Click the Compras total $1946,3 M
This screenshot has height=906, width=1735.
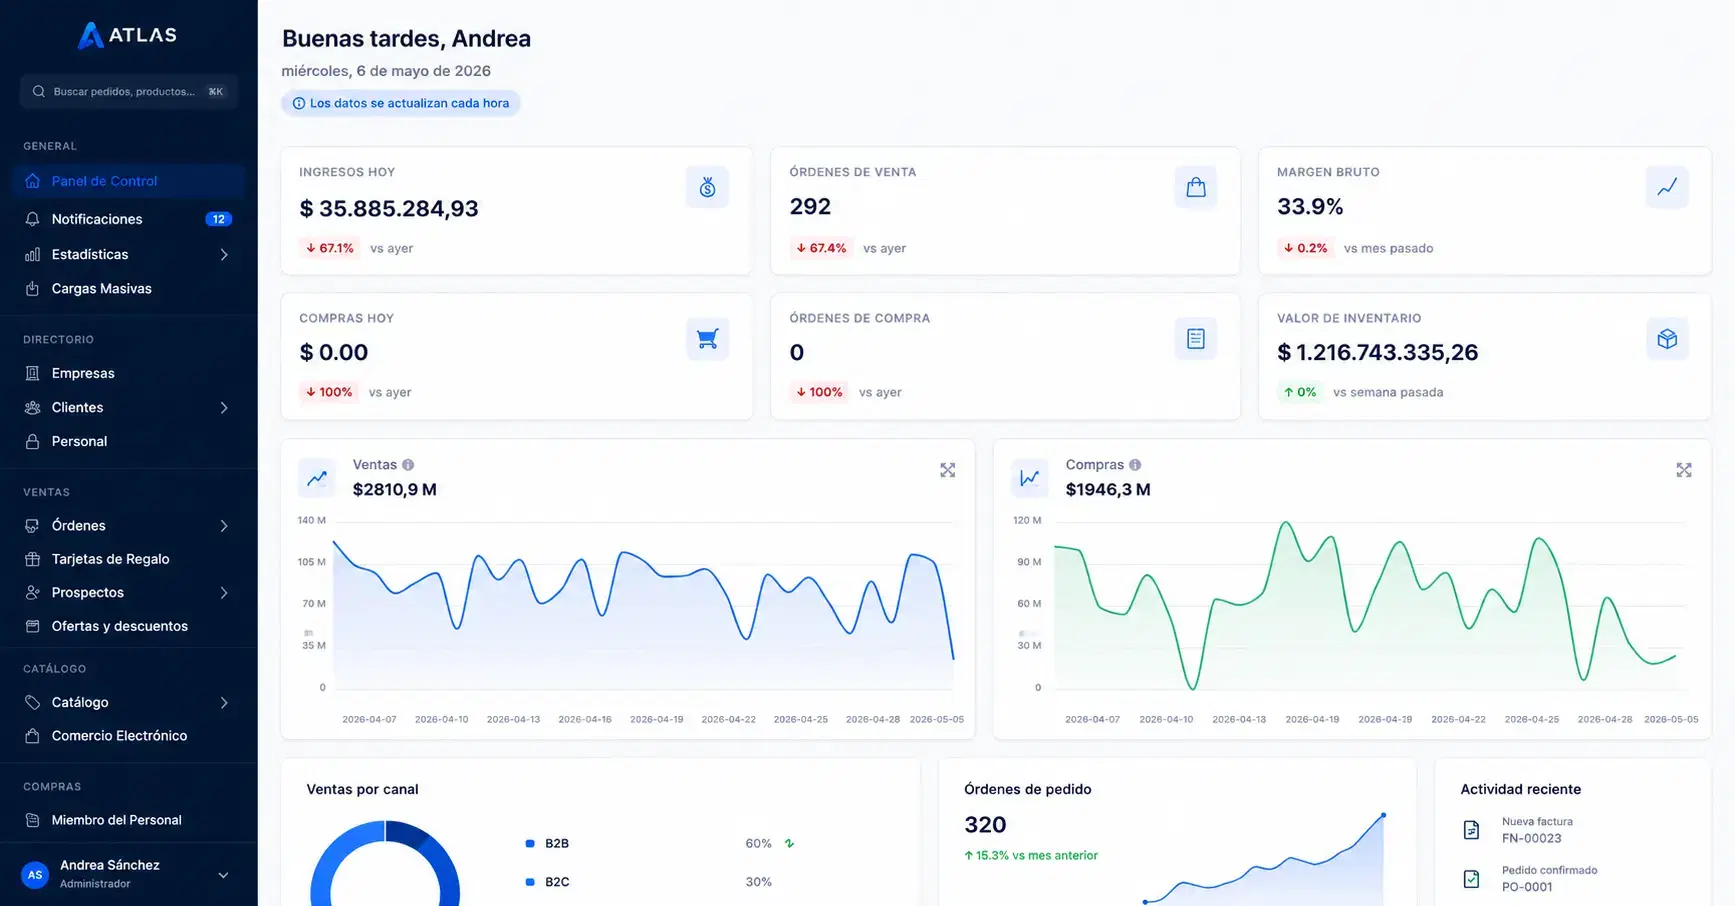click(1108, 490)
